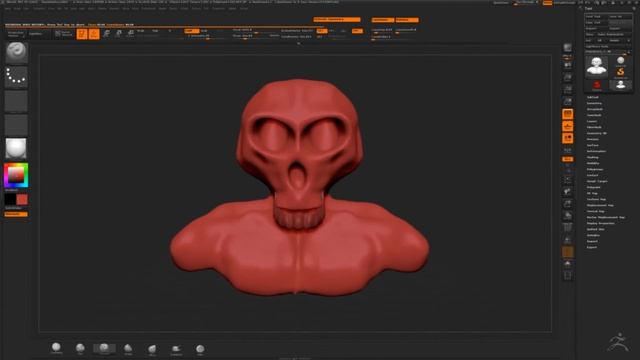The image size is (640, 360).
Task: Select the small bust tool thumbnail
Action: tap(620, 84)
